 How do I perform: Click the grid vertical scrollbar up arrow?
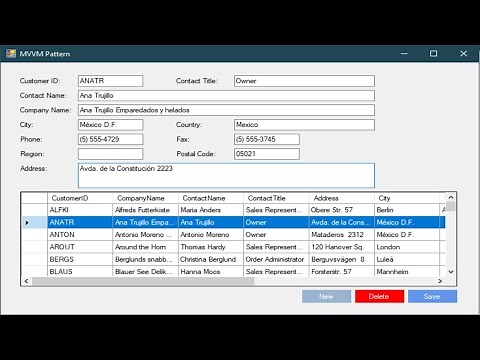pyautogui.click(x=451, y=197)
